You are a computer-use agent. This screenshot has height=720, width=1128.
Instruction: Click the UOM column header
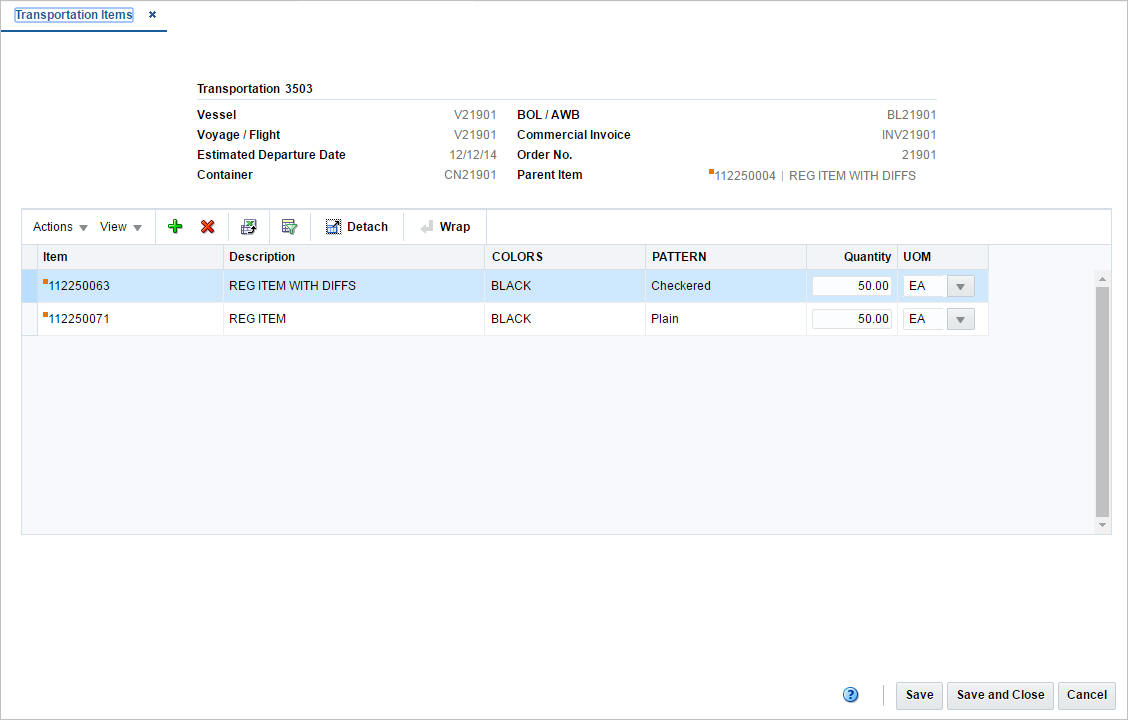[942, 257]
